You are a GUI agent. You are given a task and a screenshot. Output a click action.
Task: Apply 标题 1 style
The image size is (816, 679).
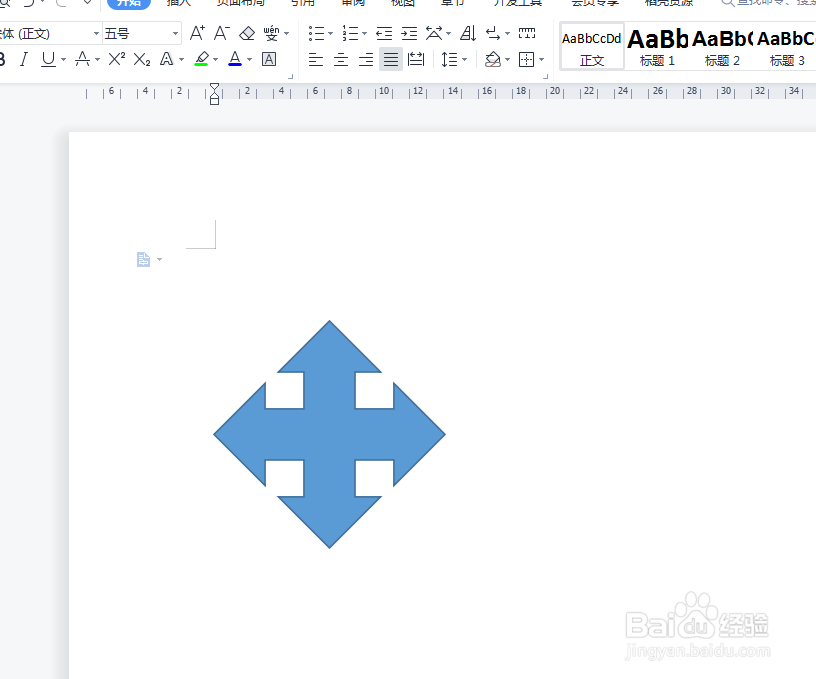657,47
